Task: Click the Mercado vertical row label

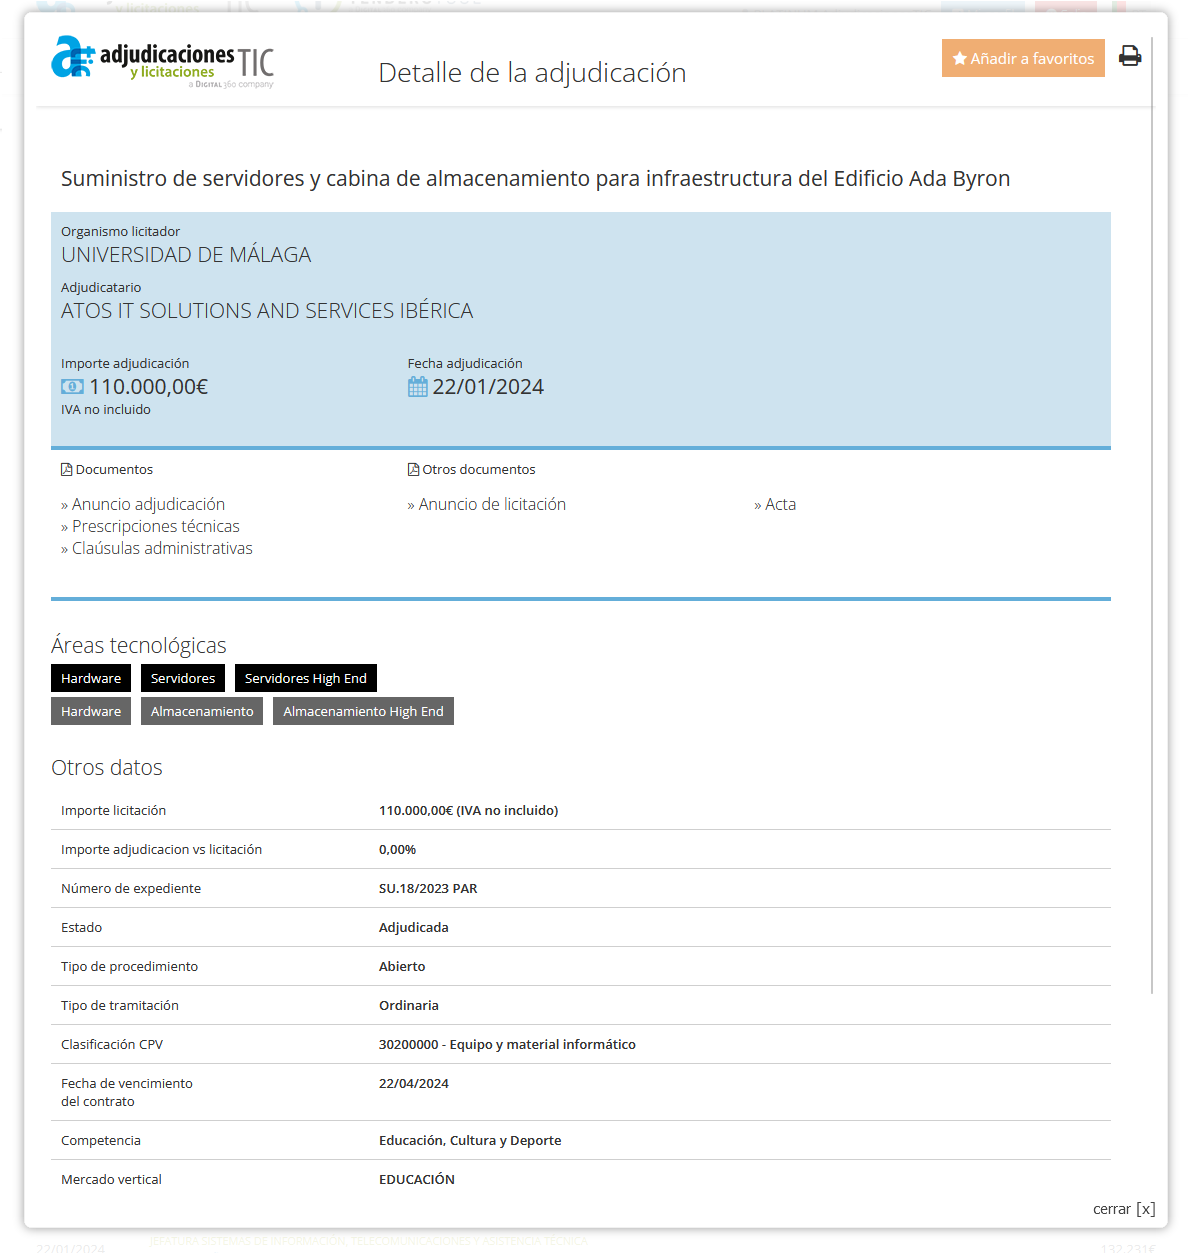Action: (111, 1179)
